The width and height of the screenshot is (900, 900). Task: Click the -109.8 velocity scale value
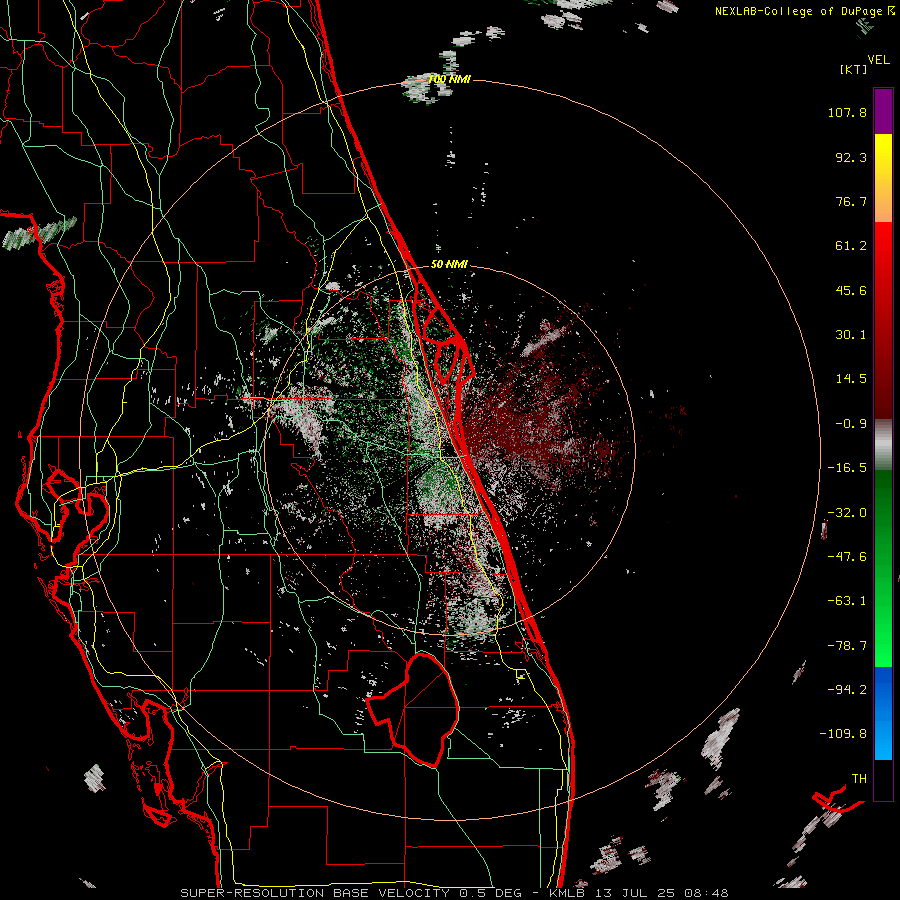(843, 734)
